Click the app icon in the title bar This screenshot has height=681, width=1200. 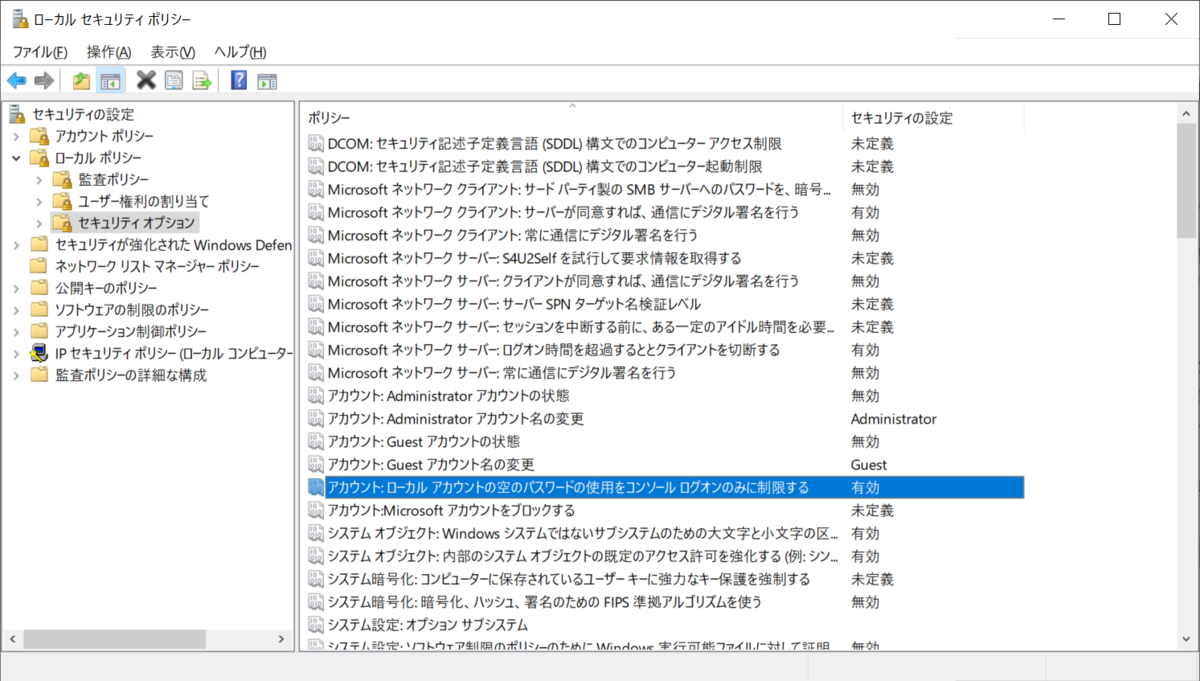point(19,19)
